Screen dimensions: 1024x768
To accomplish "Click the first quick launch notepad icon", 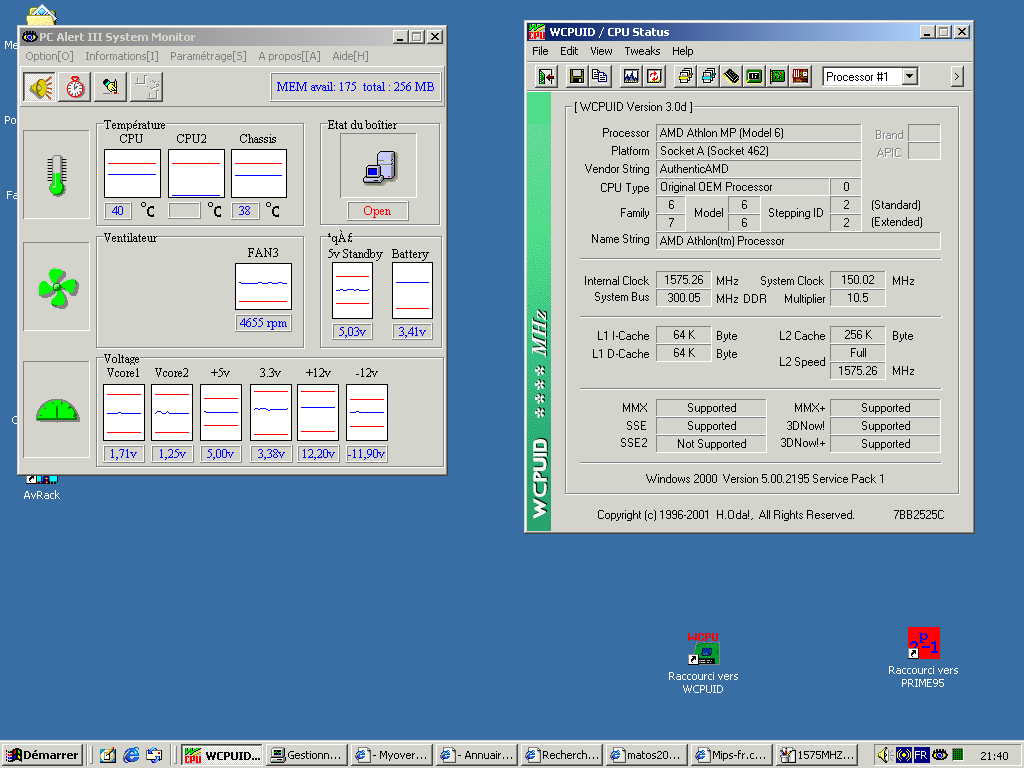I will coord(108,755).
